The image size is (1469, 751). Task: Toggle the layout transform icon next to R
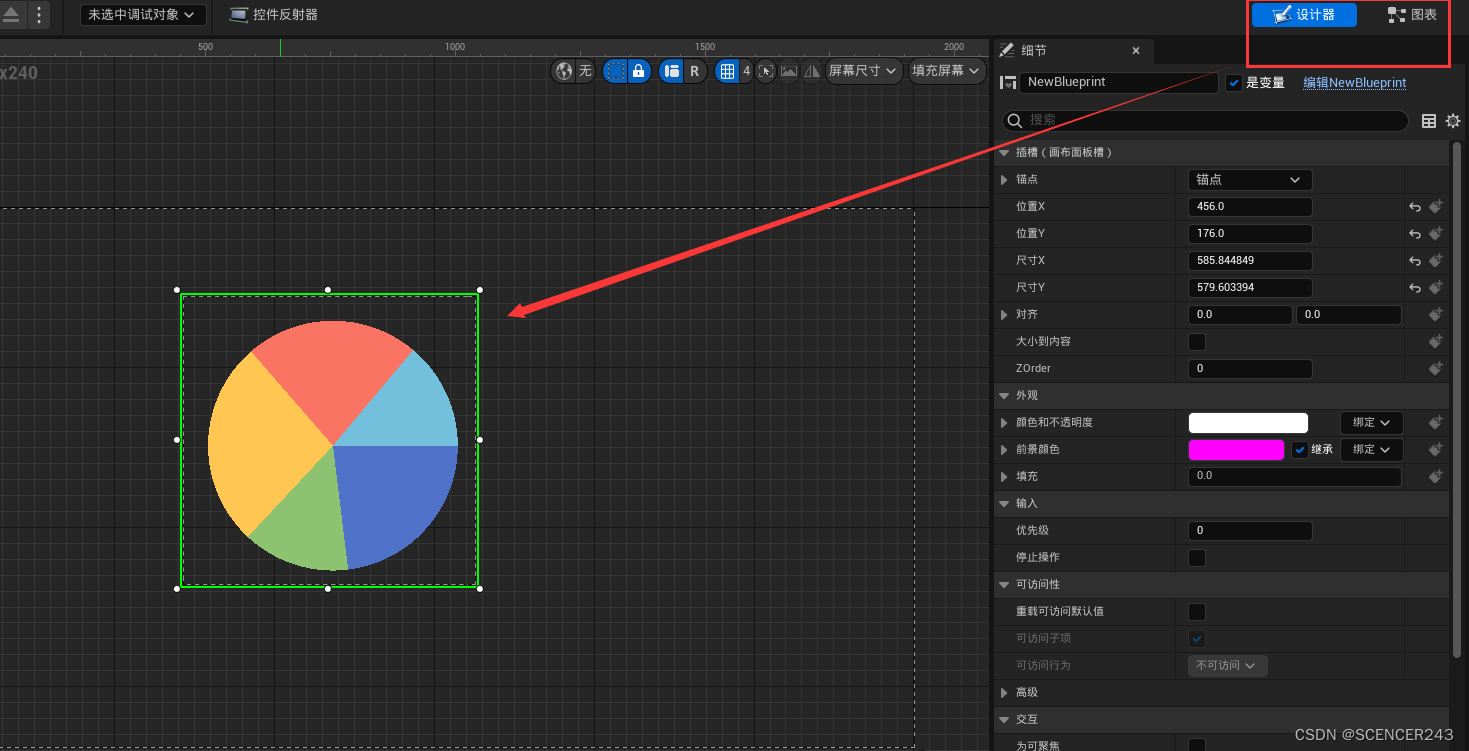point(672,71)
